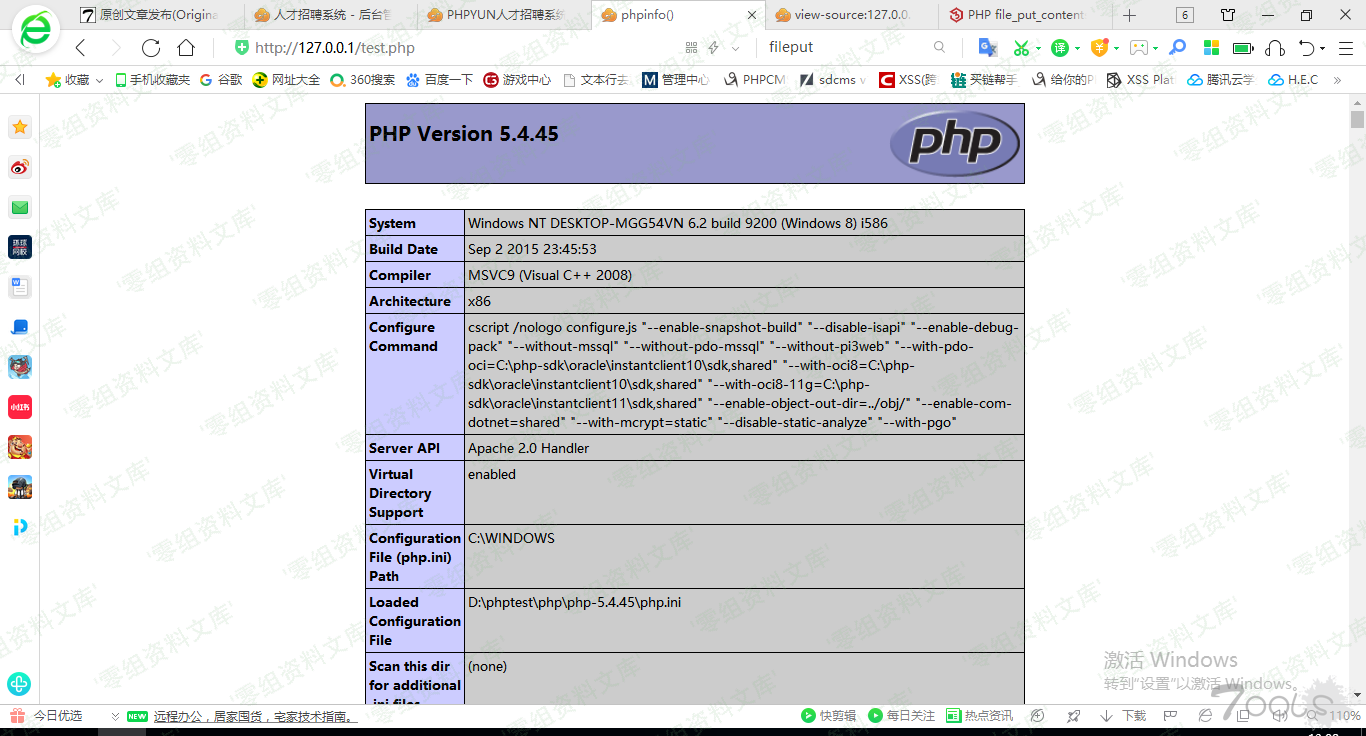The image size is (1366, 736).
Task: Click the browser refresh button
Action: (151, 48)
